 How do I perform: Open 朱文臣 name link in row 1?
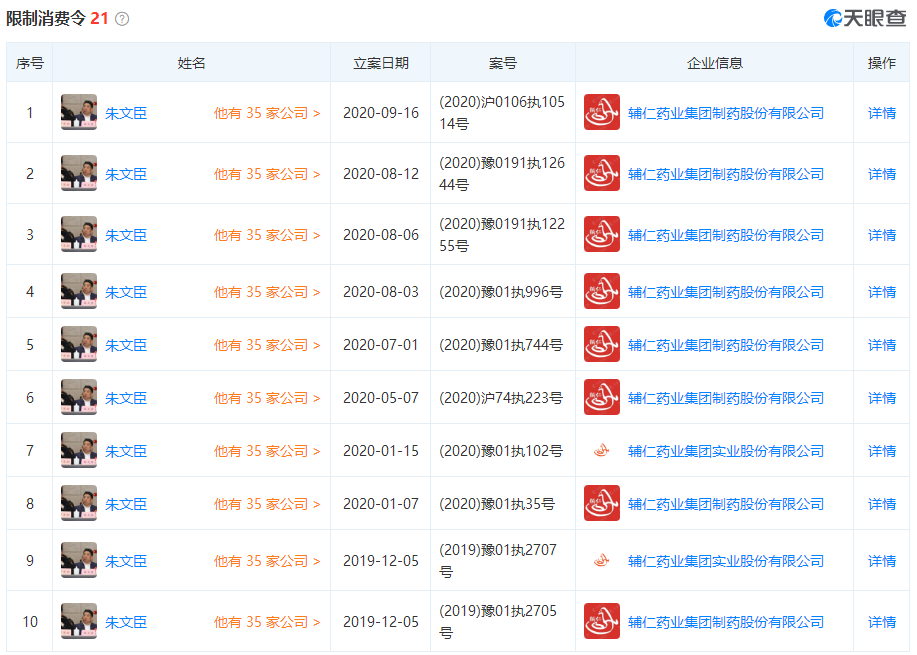point(126,113)
